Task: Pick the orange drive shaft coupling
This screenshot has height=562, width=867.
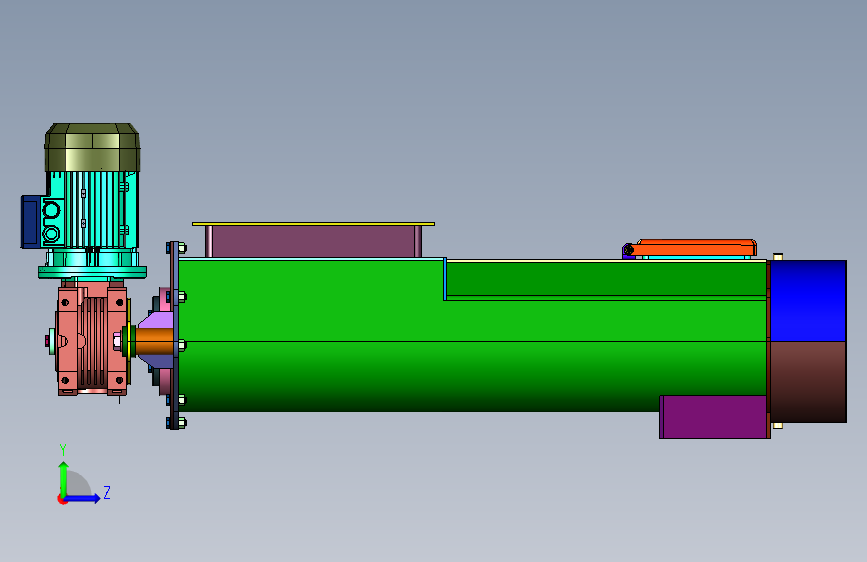Action: (155, 342)
